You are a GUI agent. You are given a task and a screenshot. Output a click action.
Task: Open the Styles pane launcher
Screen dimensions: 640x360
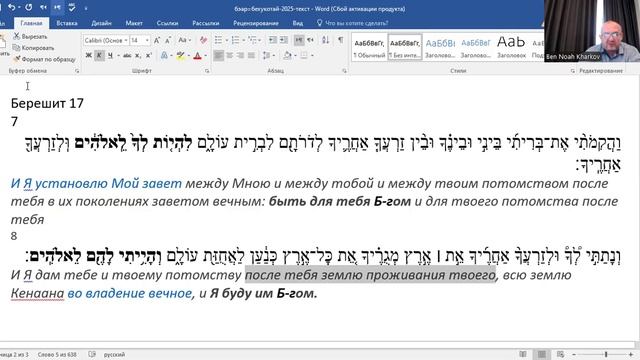pos(572,71)
